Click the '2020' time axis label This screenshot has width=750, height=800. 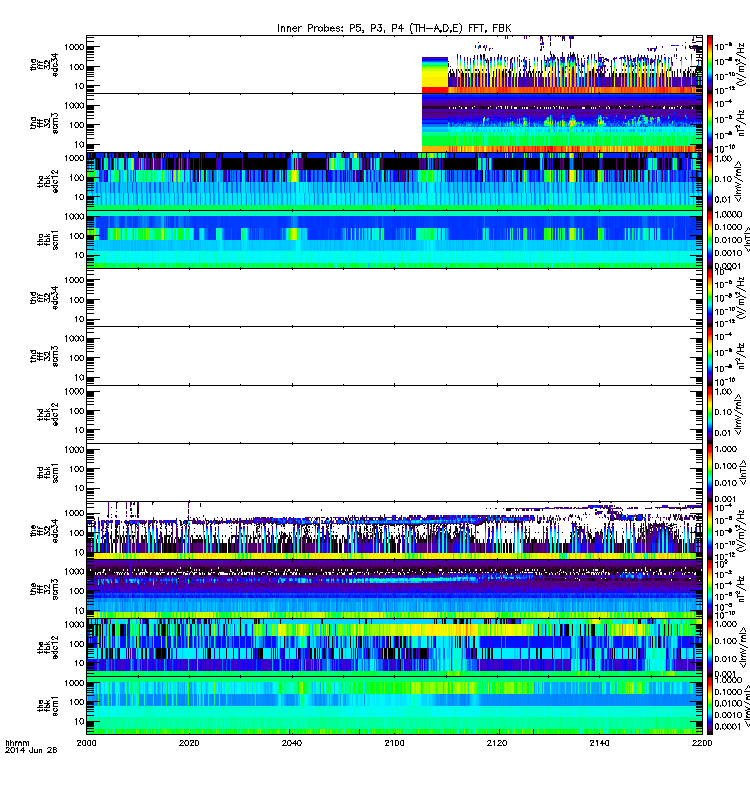point(189,743)
